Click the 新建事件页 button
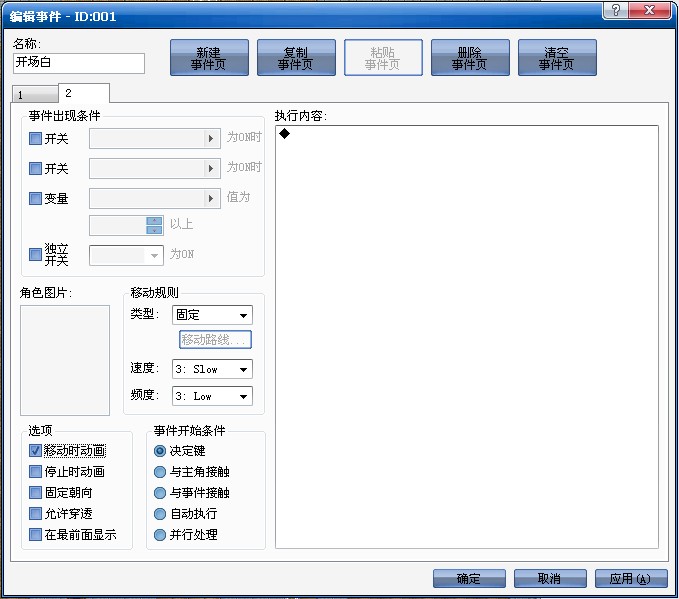Viewport: 679px width, 599px height. click(209, 58)
